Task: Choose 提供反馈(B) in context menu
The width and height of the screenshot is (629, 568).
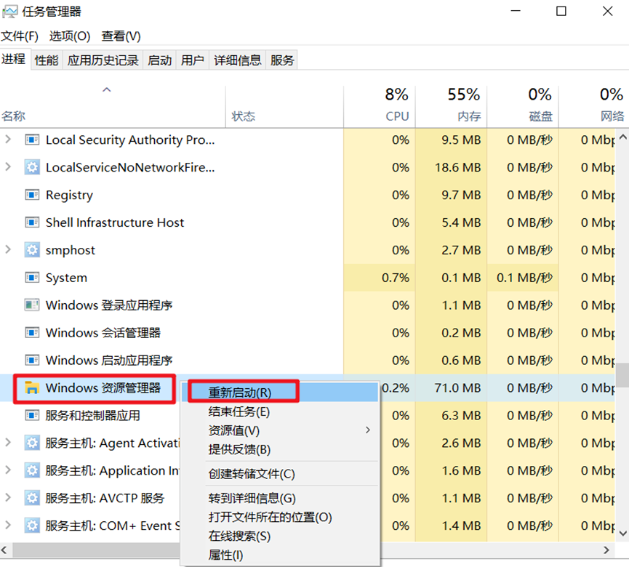Action: click(x=279, y=449)
